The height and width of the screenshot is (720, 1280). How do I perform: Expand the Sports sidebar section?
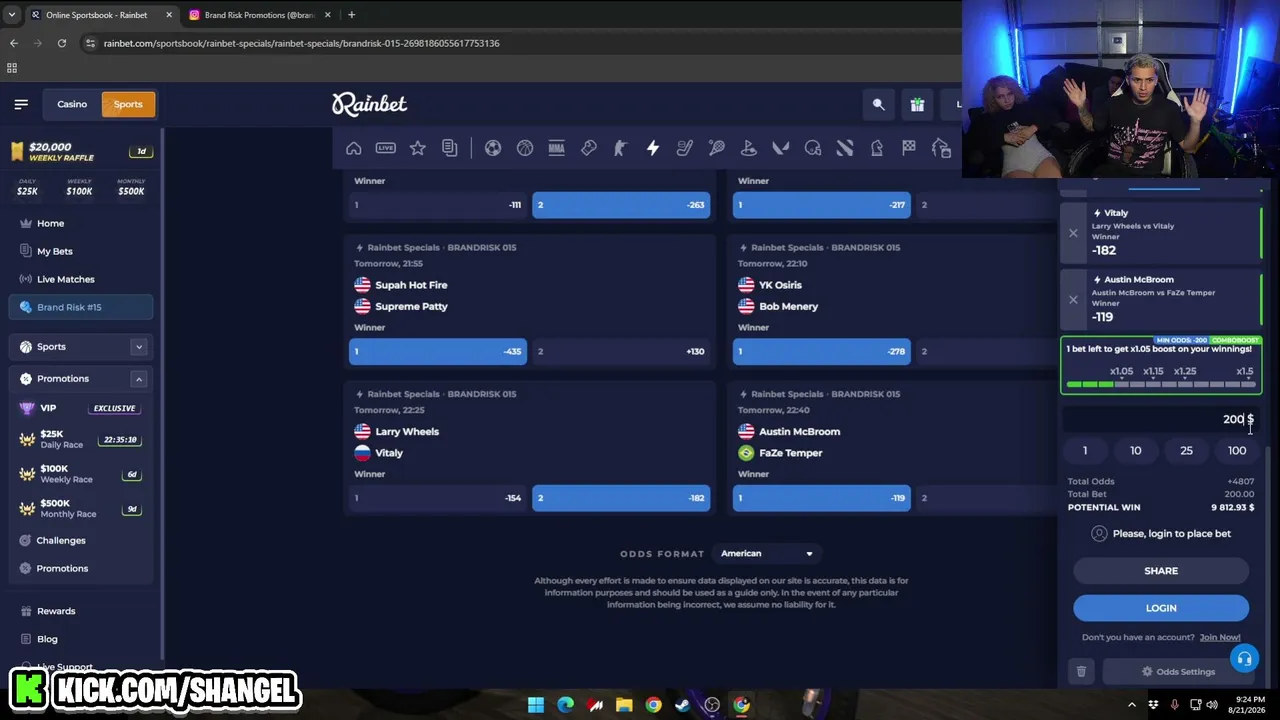[x=139, y=347]
